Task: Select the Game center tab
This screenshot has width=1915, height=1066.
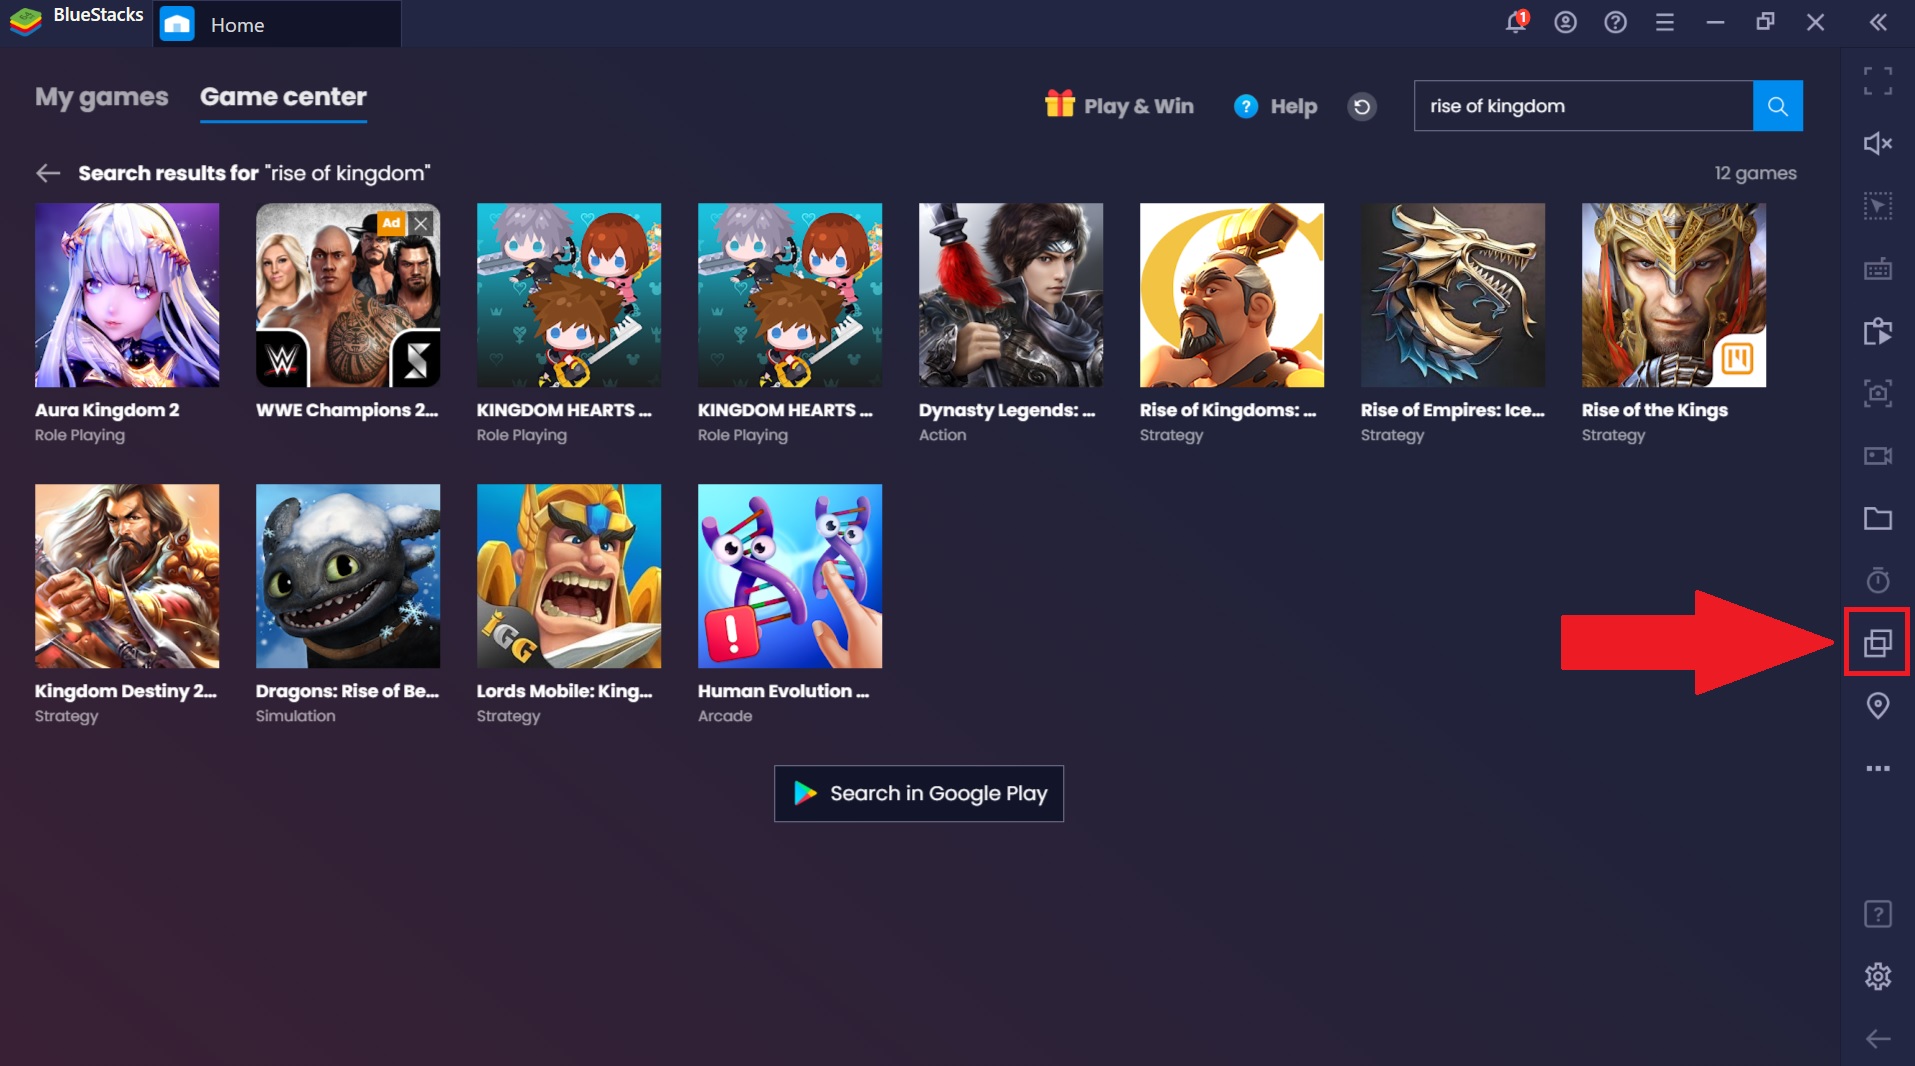Action: [x=283, y=97]
